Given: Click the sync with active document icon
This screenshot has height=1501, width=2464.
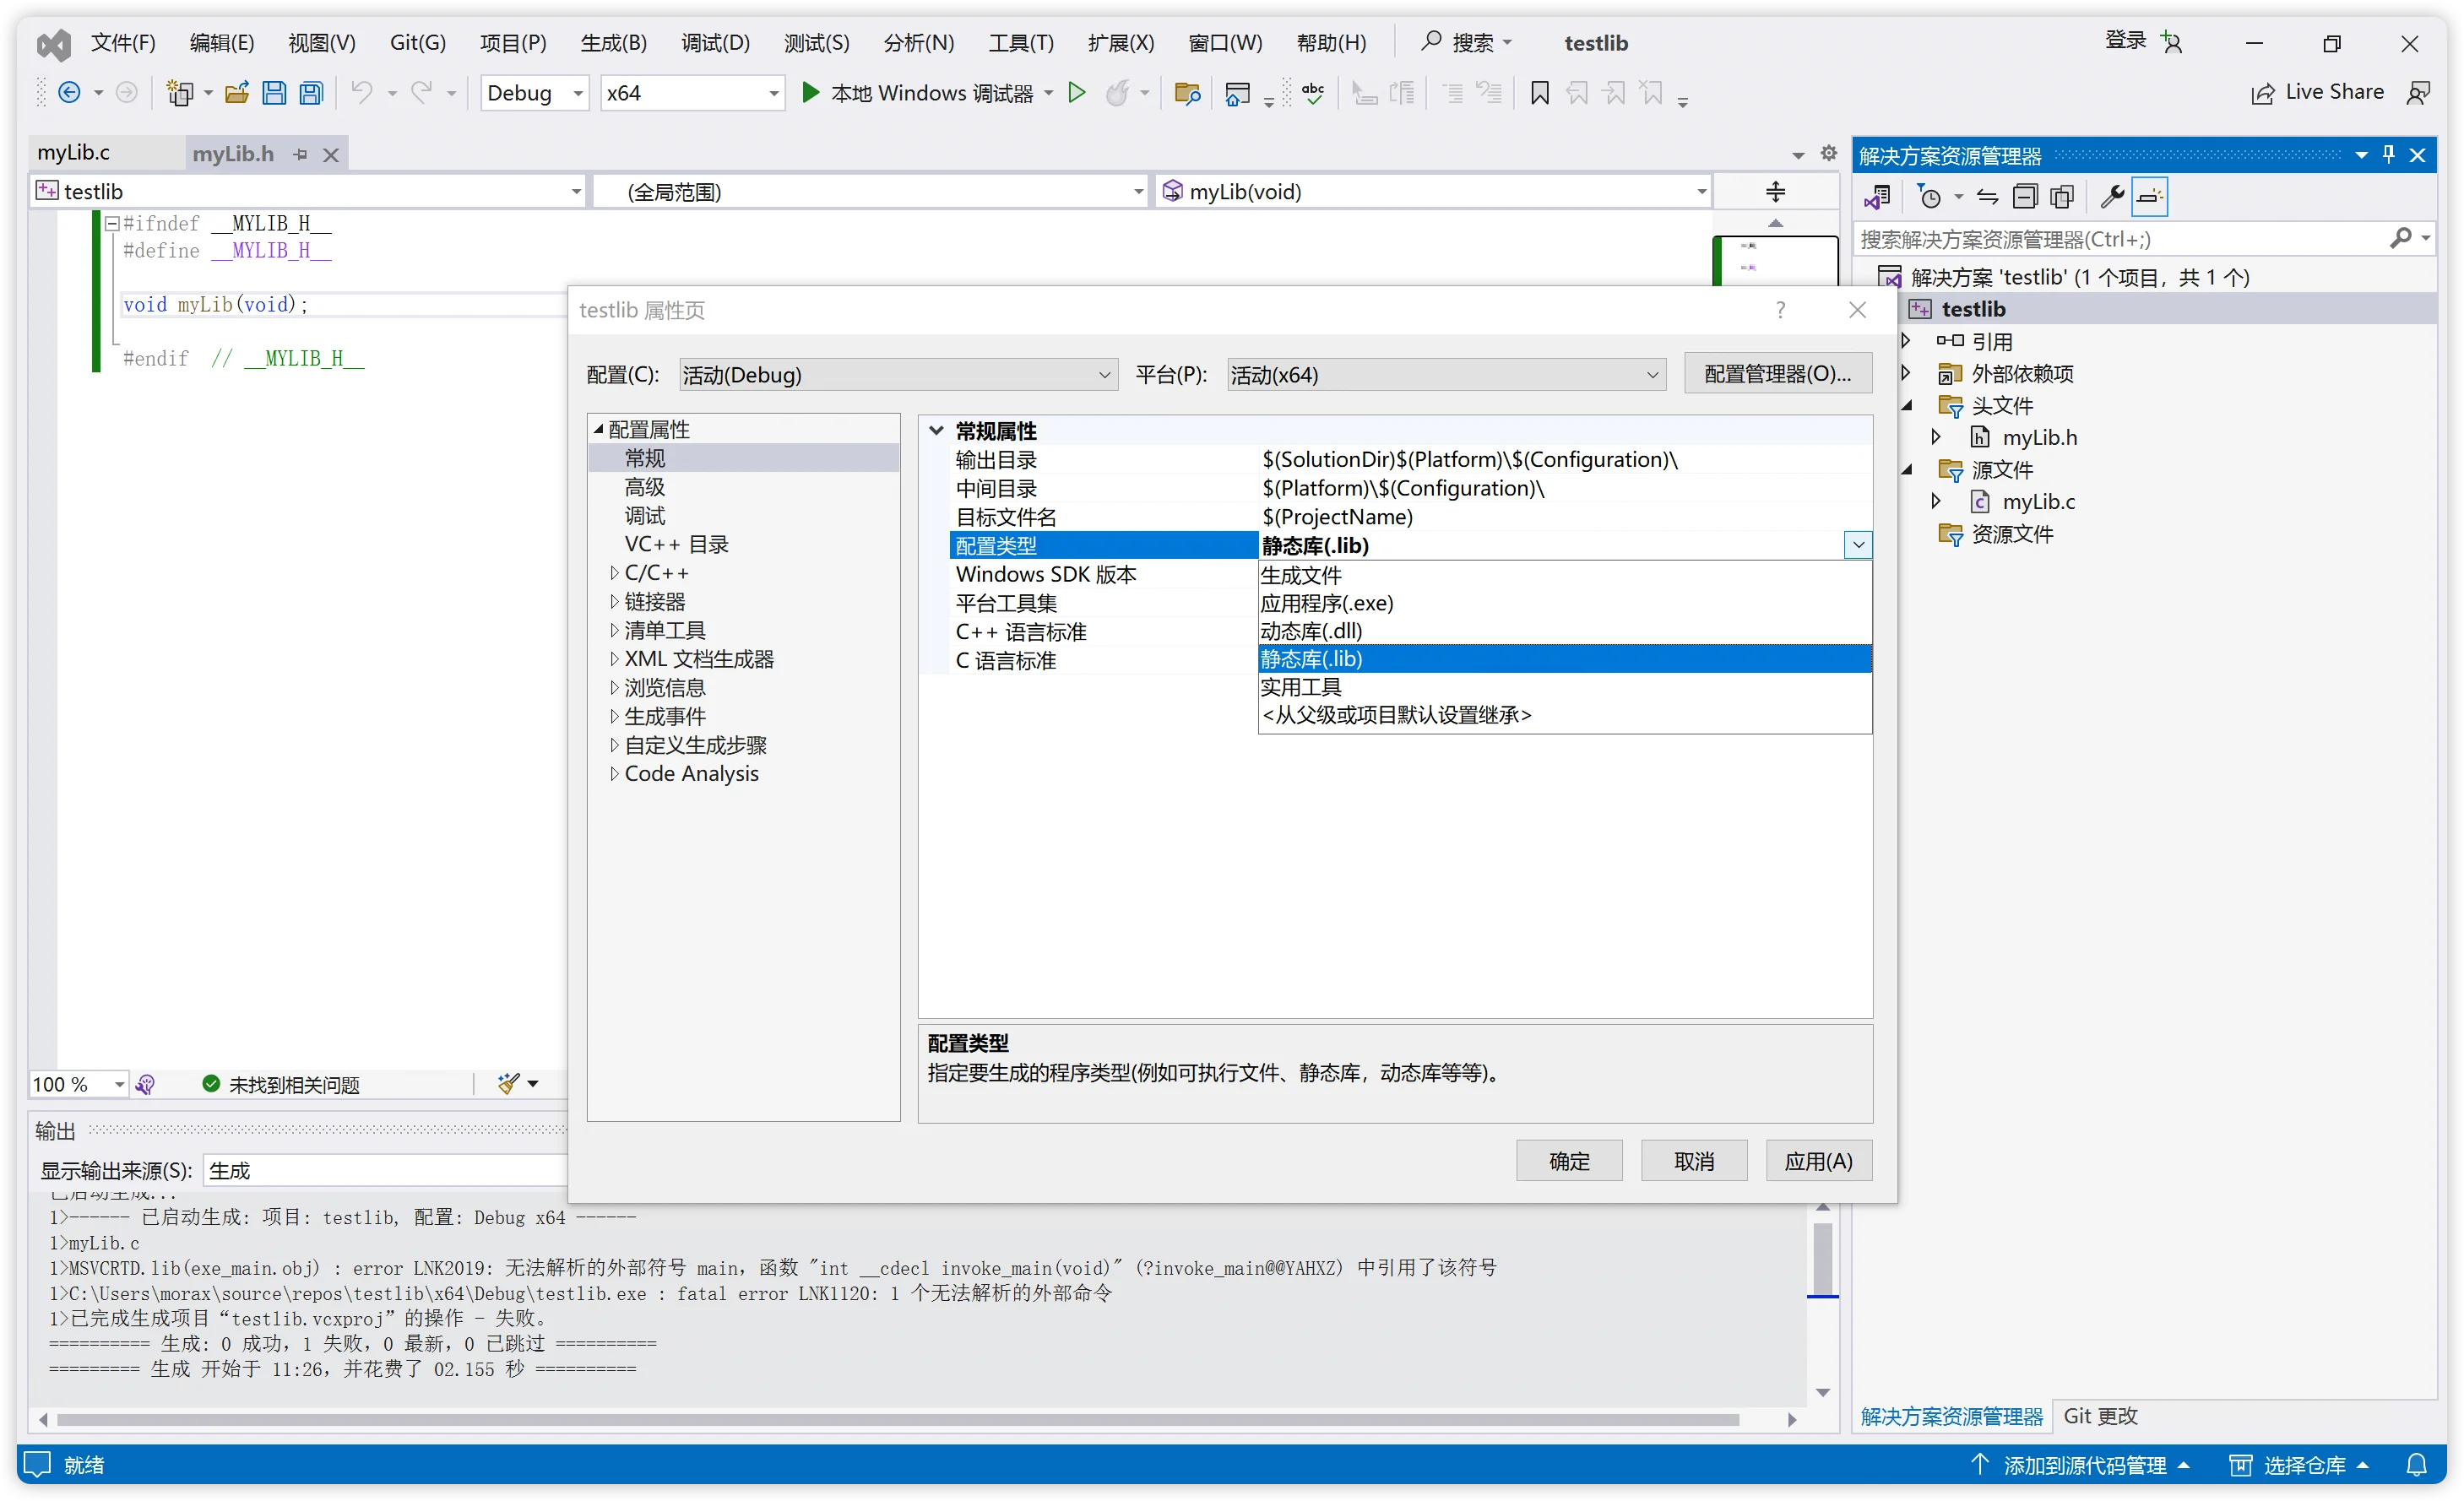Looking at the screenshot, I should (x=1987, y=197).
